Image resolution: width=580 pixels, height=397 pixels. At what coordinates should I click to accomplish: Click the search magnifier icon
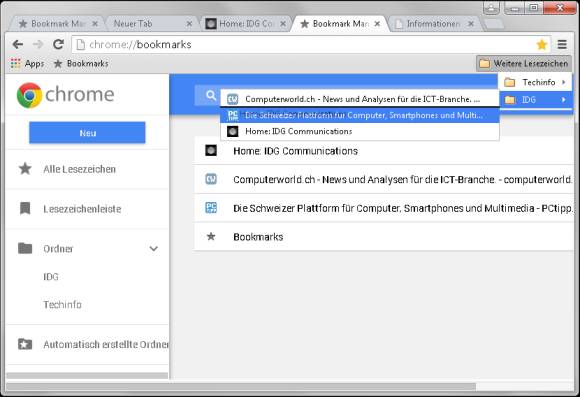tap(211, 95)
